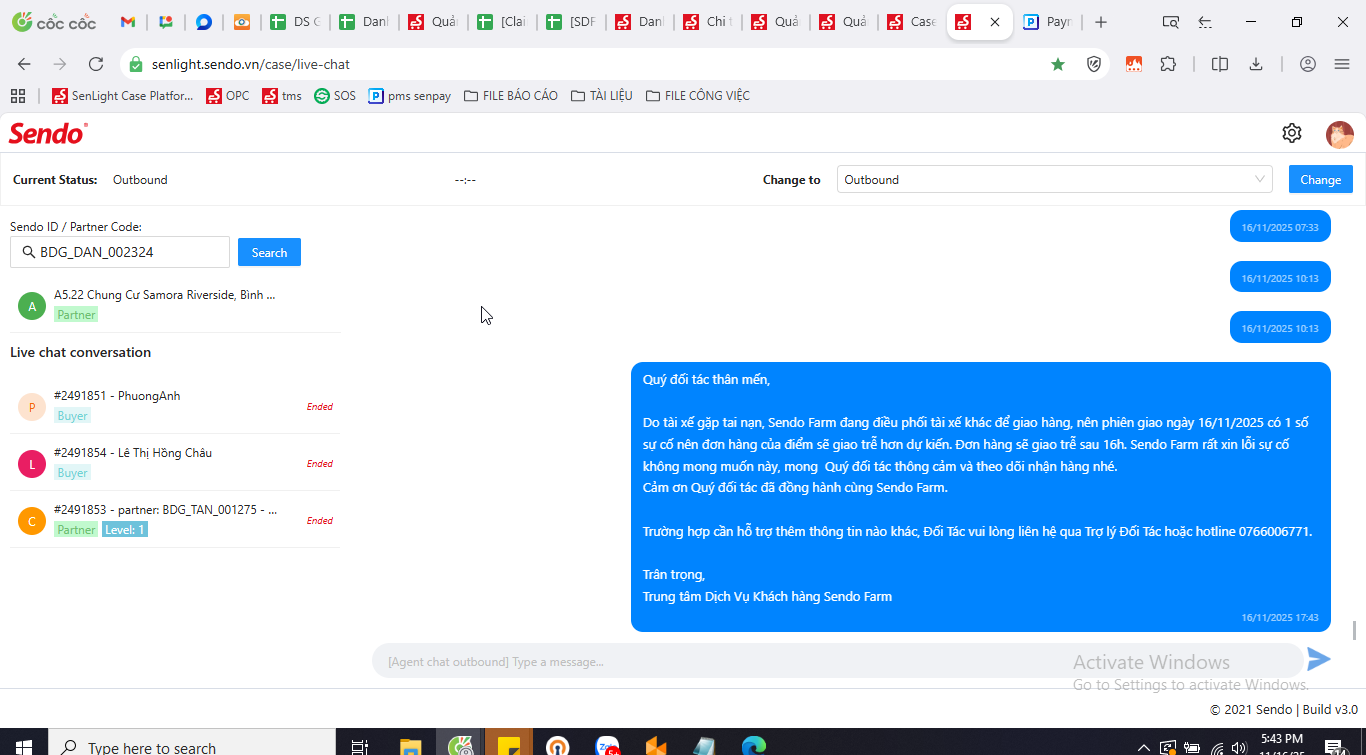Click the 16/11/2025 07:33 message bubble
1366x755 pixels.
(x=1280, y=227)
